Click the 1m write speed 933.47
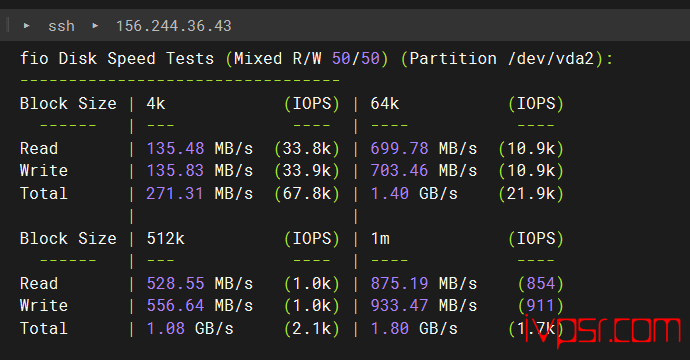This screenshot has width=690, height=360. coord(399,306)
